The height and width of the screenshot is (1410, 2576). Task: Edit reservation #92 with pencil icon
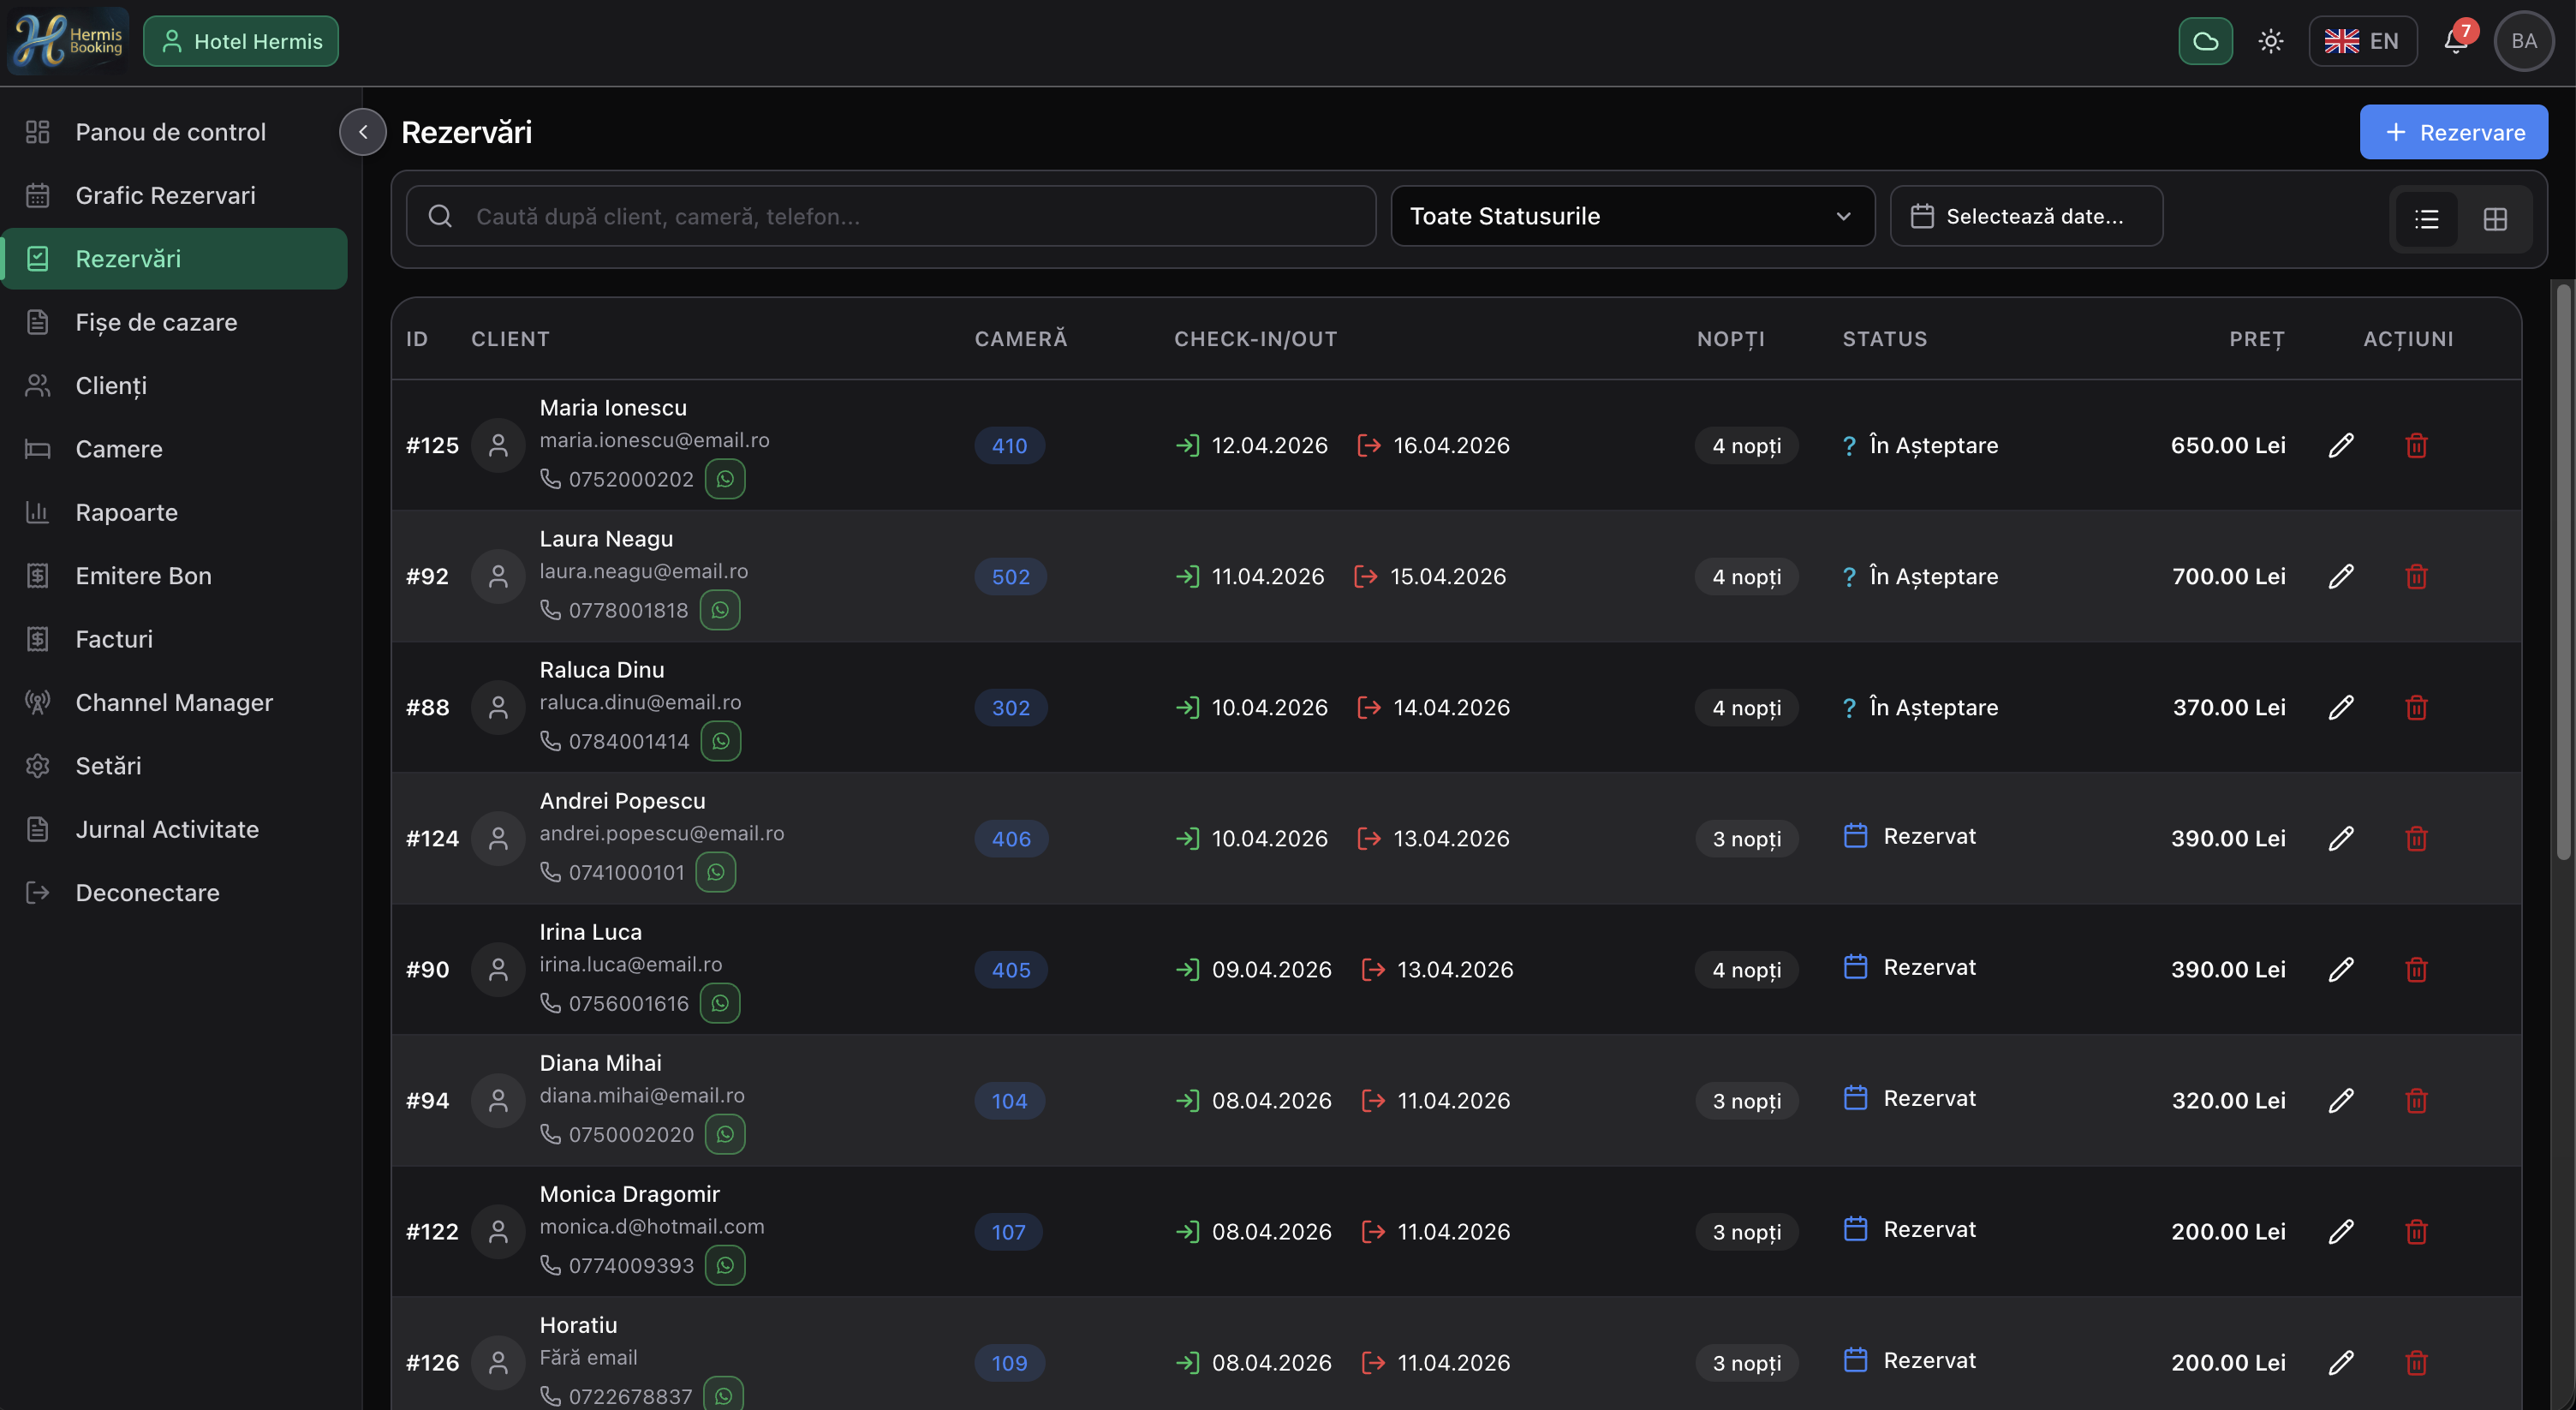pos(2341,576)
